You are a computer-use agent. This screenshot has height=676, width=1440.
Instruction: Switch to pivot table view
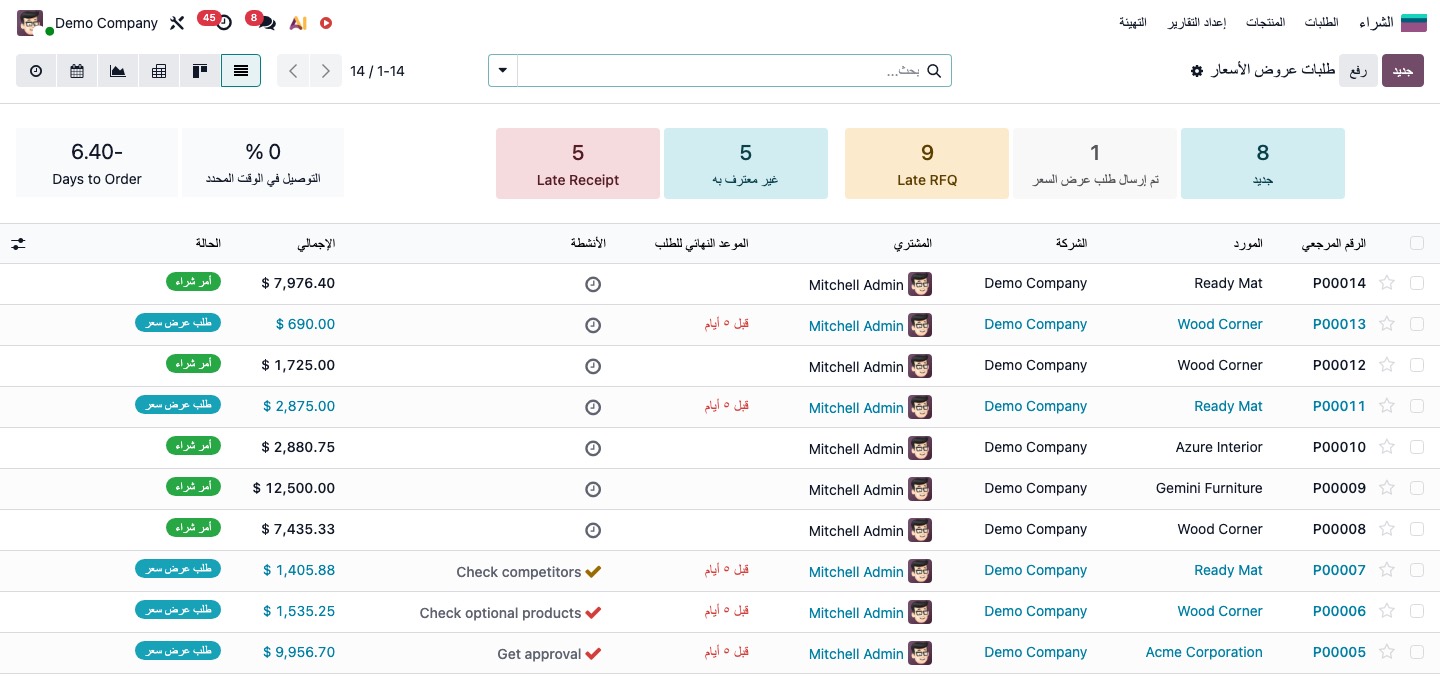point(159,71)
